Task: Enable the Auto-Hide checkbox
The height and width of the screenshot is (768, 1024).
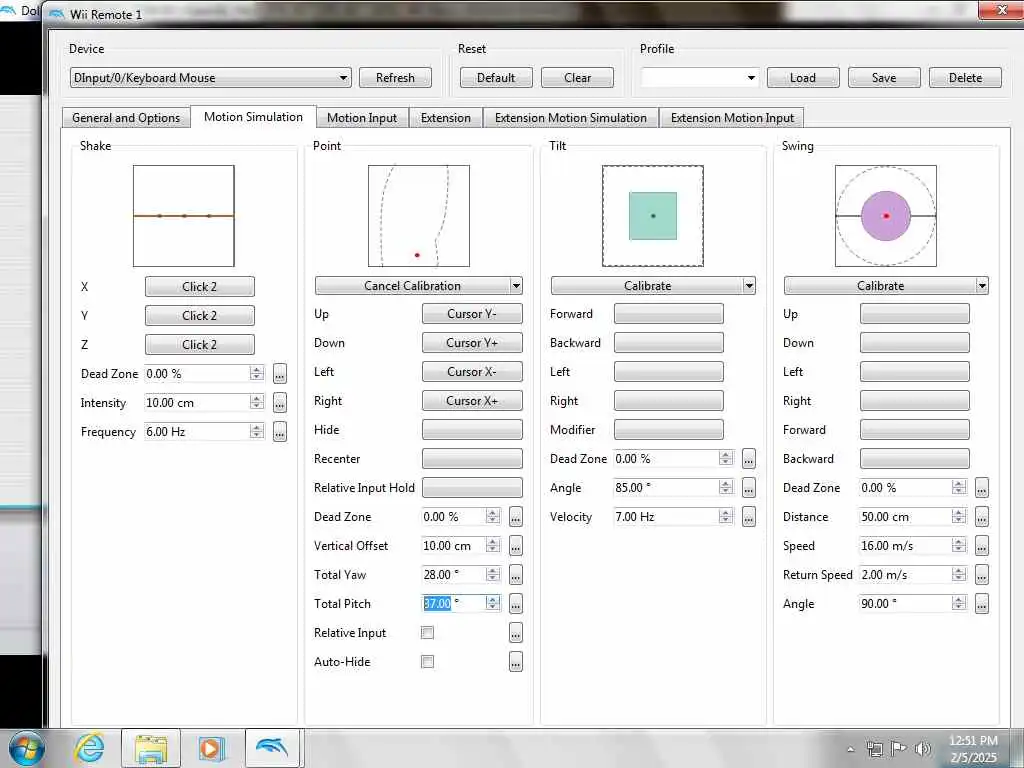Action: click(x=428, y=662)
